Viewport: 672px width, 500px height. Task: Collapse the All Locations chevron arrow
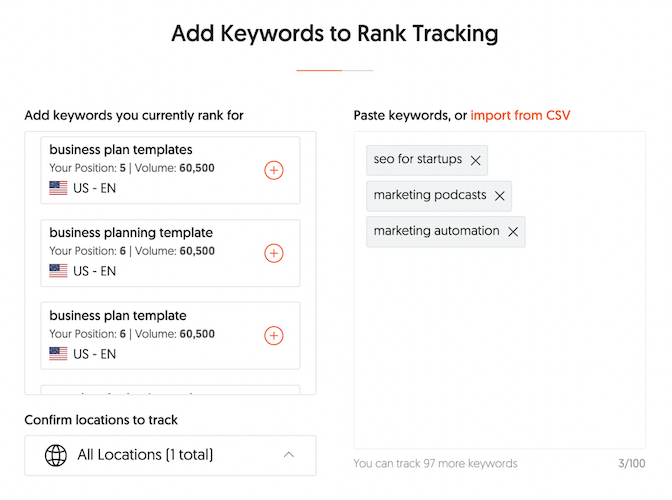(x=289, y=455)
